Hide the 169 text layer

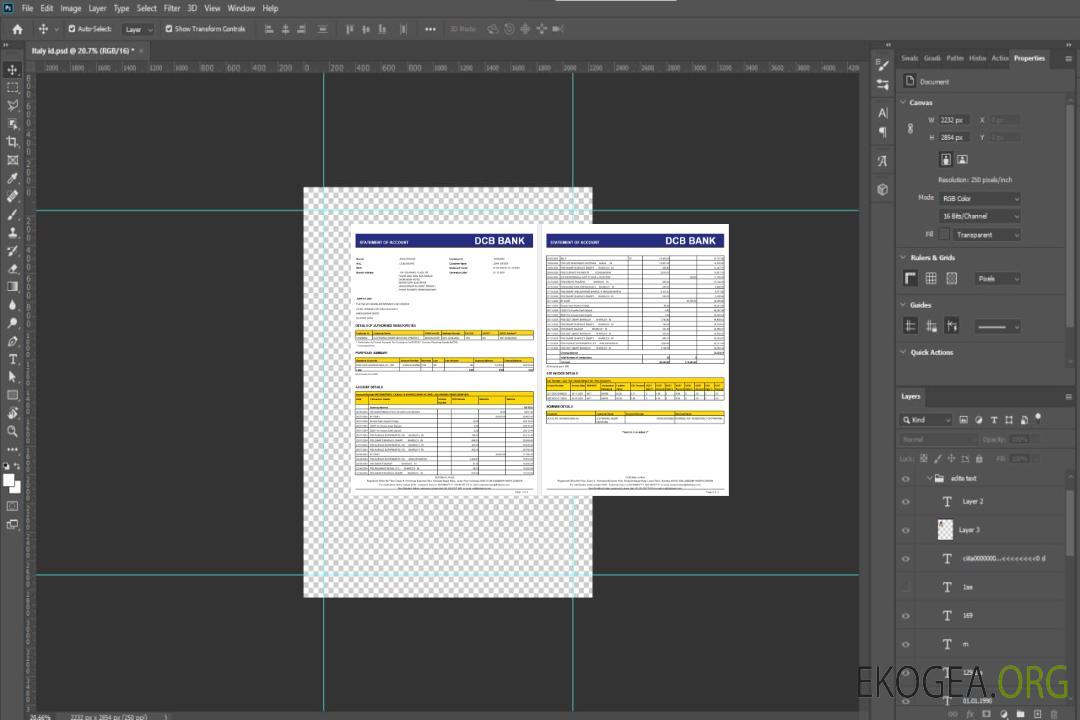coord(906,616)
